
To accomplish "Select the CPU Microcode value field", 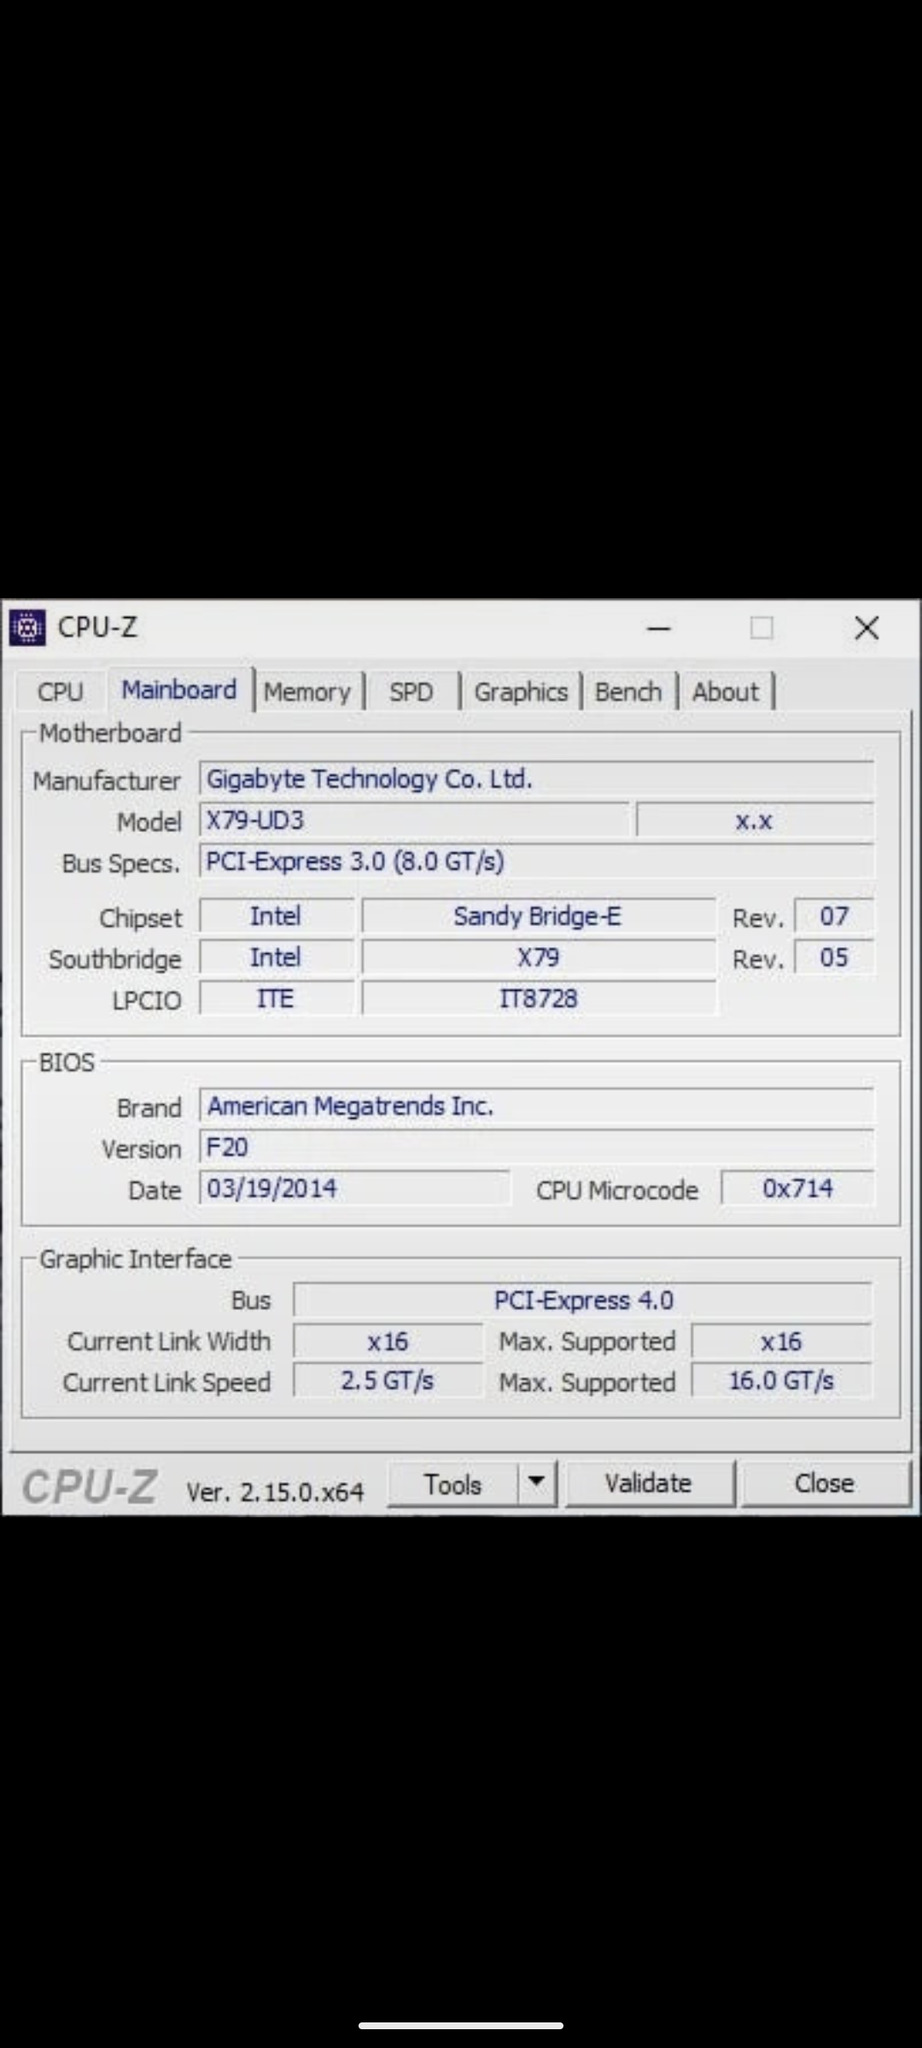I will [x=797, y=1189].
